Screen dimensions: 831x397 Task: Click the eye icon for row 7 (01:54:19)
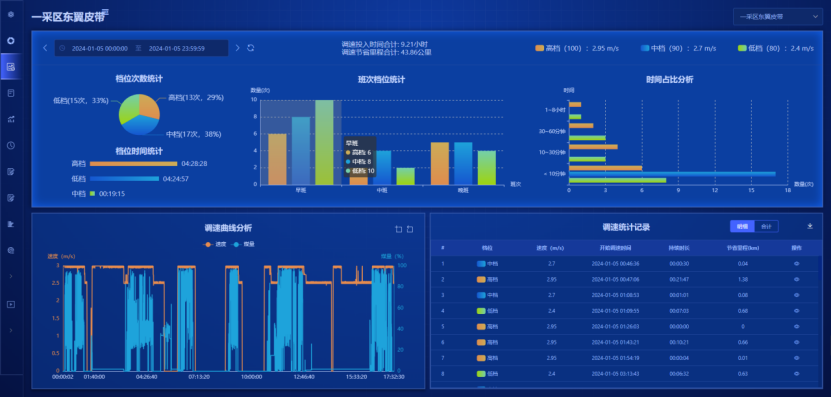pos(796,358)
